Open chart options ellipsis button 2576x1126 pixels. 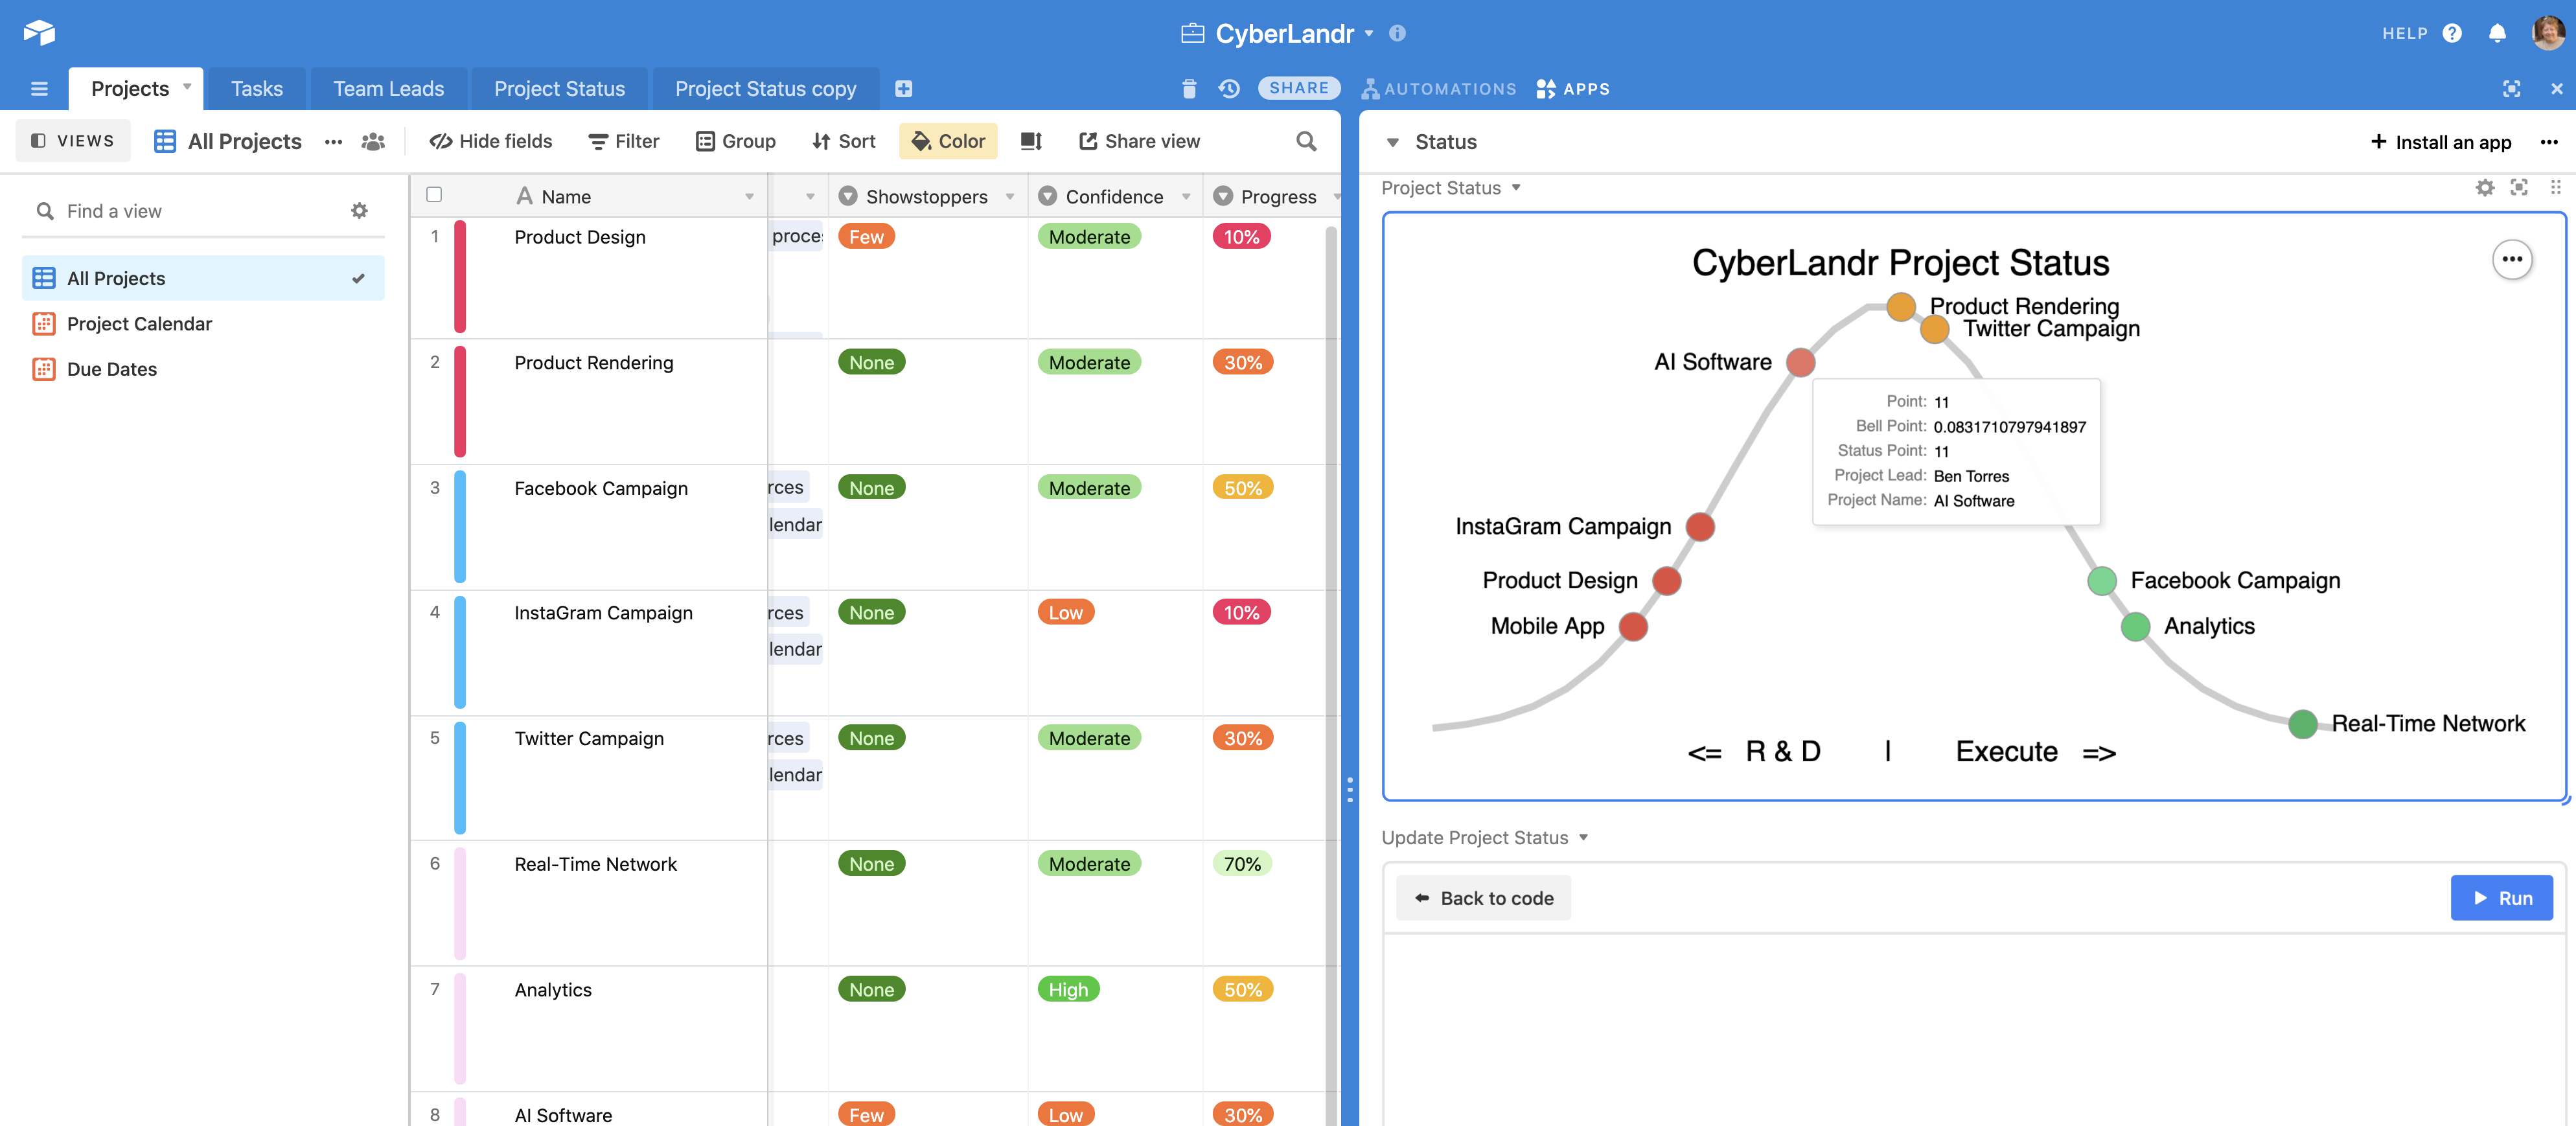(2512, 259)
